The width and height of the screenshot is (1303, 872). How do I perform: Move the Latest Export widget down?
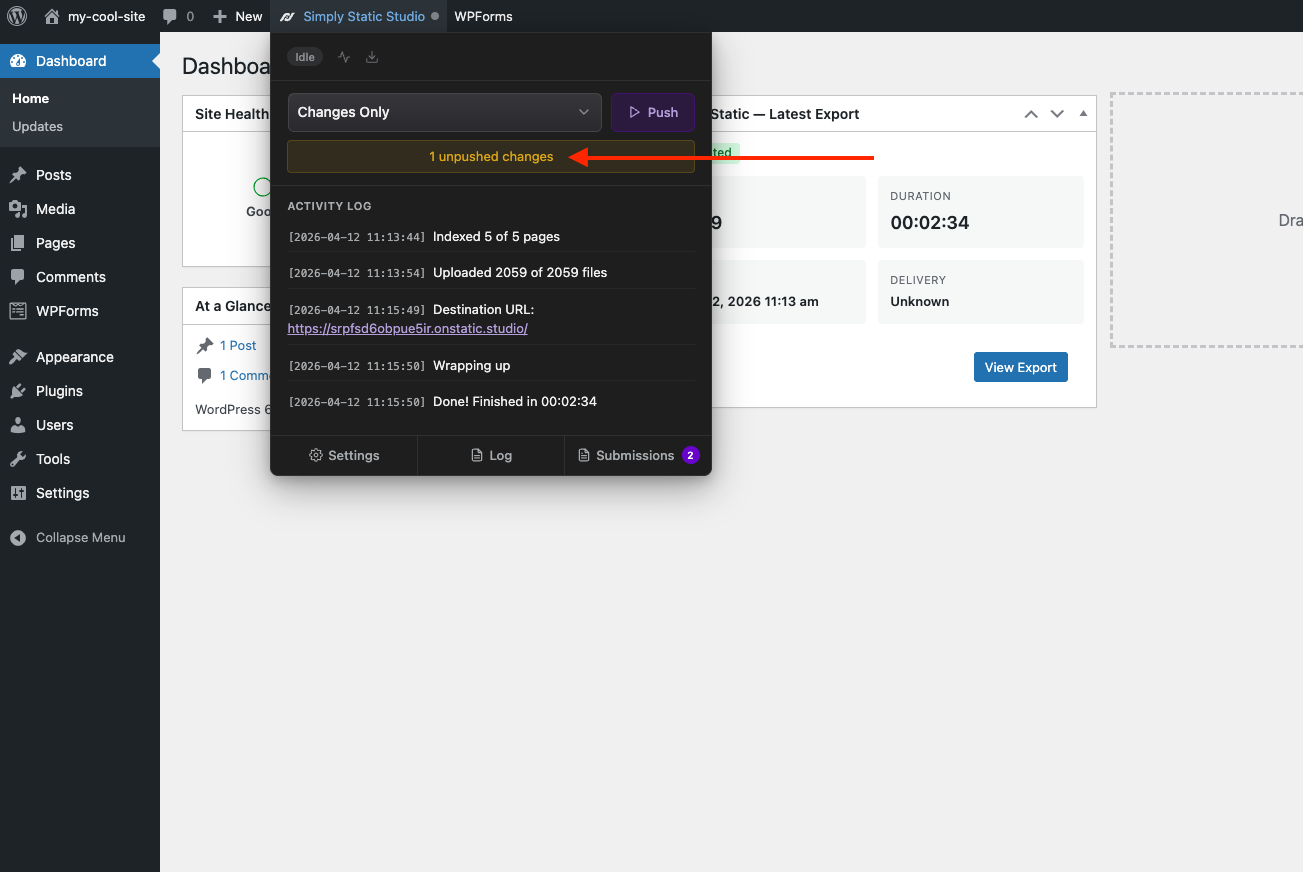(x=1057, y=114)
